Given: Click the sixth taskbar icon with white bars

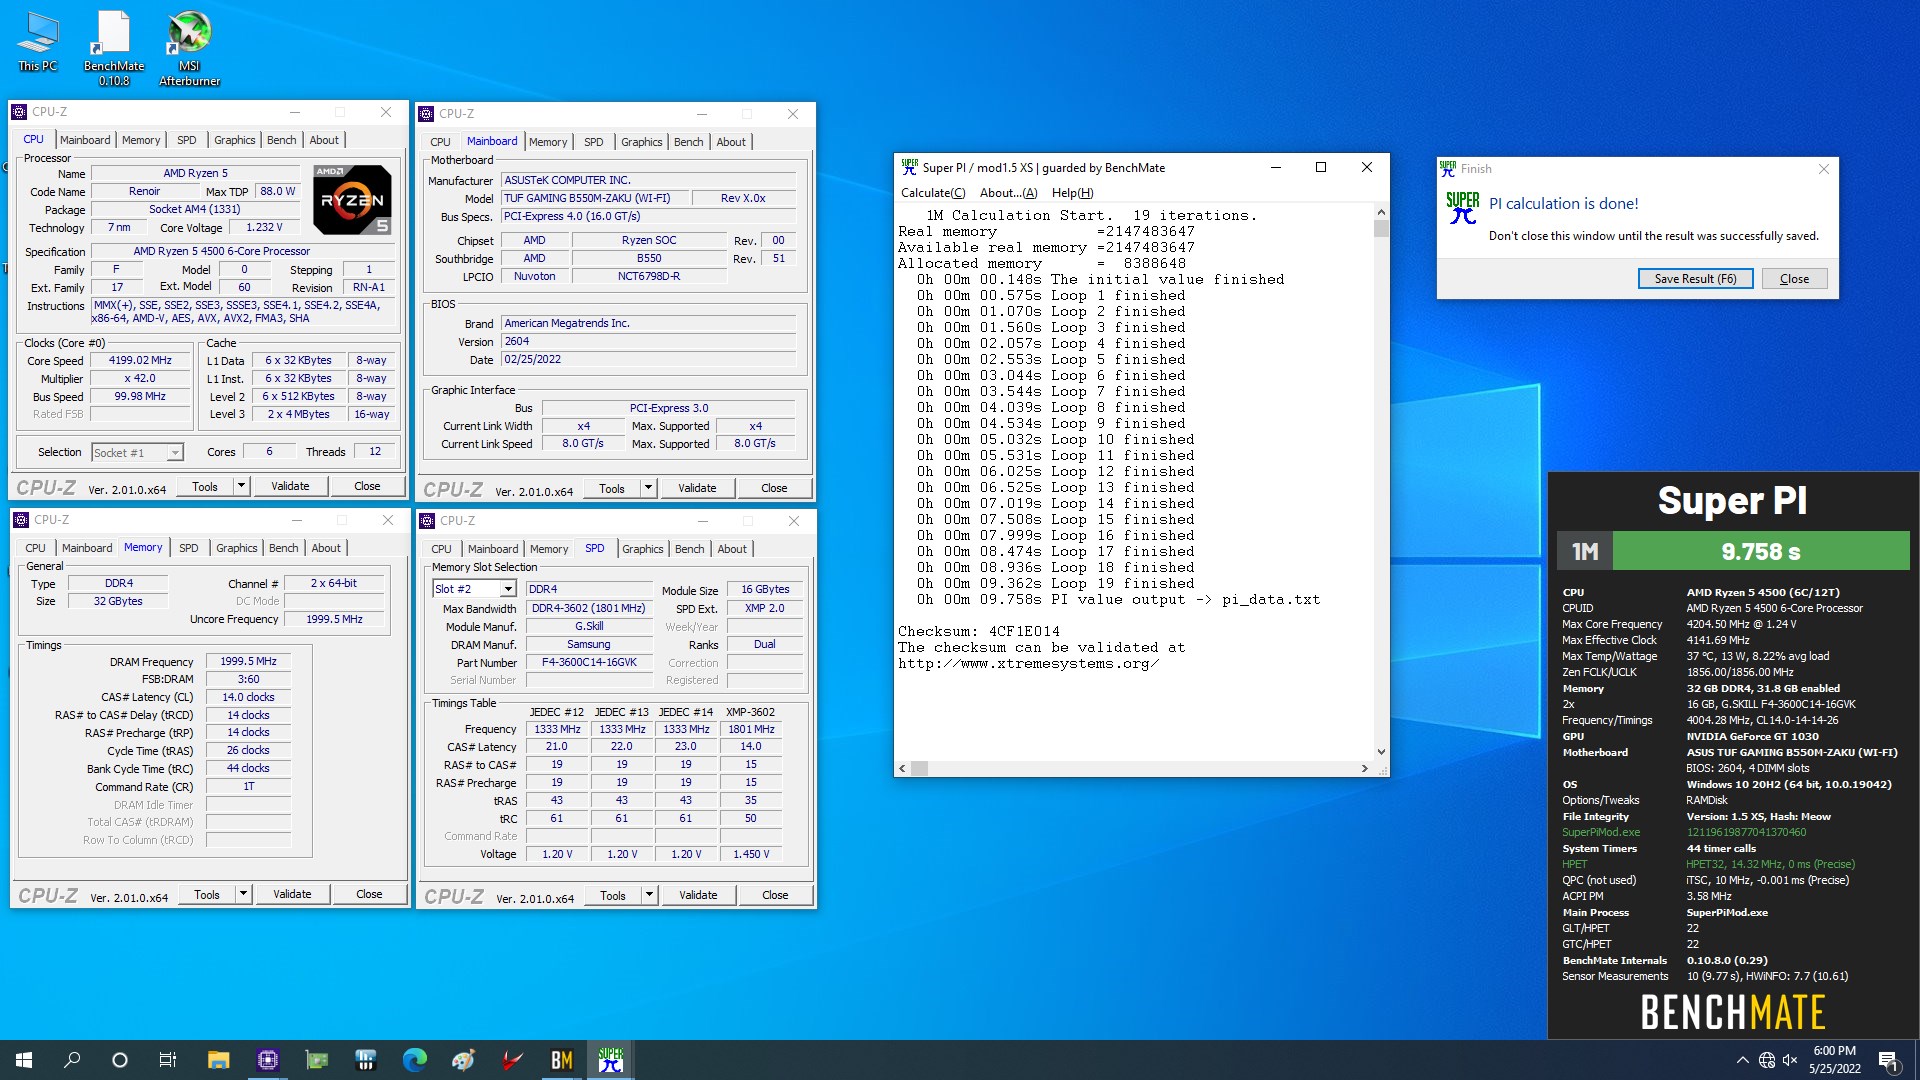Looking at the screenshot, I should 365,1060.
